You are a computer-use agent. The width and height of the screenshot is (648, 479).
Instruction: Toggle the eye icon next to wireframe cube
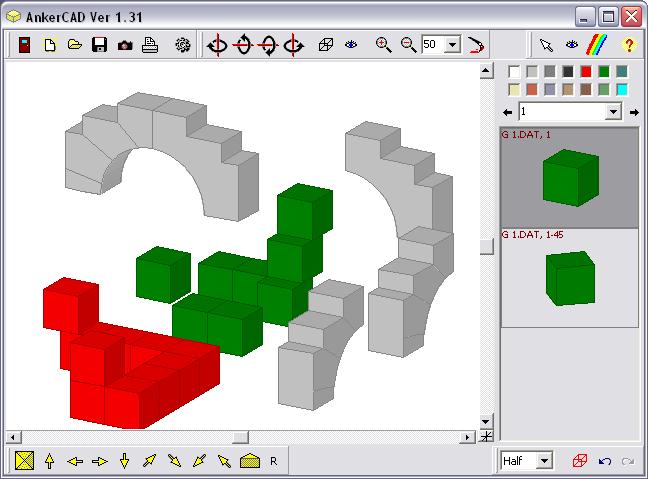tap(351, 44)
